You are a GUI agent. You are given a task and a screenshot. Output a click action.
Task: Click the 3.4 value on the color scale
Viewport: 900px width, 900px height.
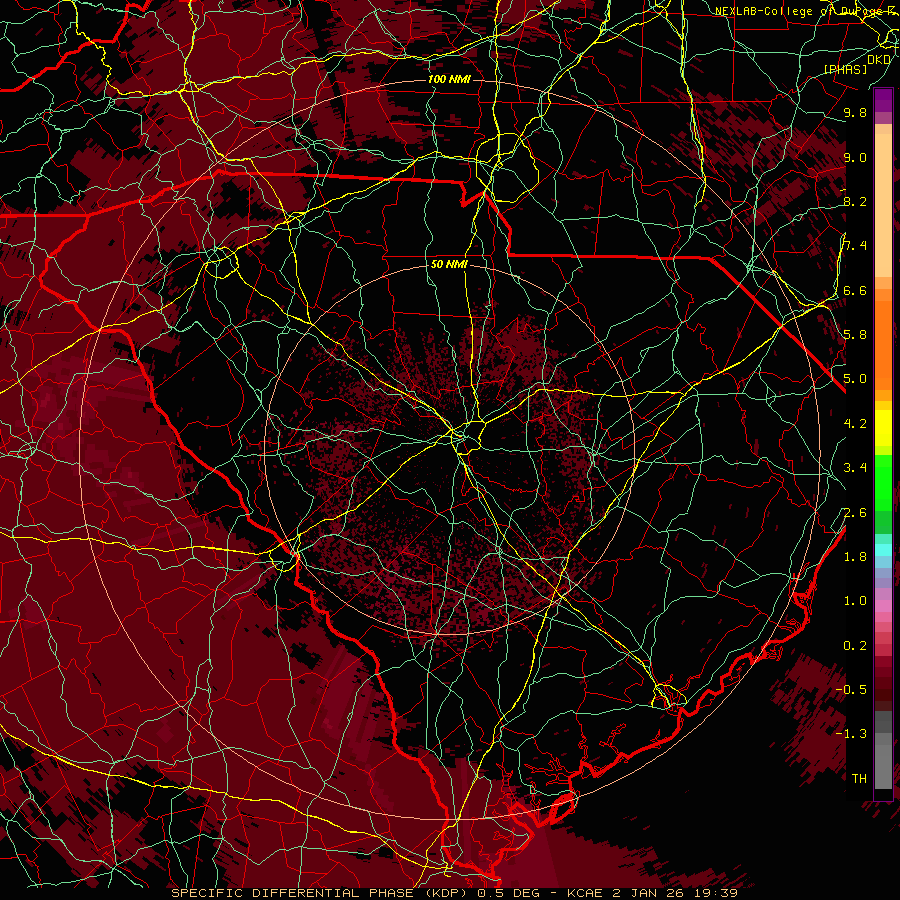[x=855, y=468]
